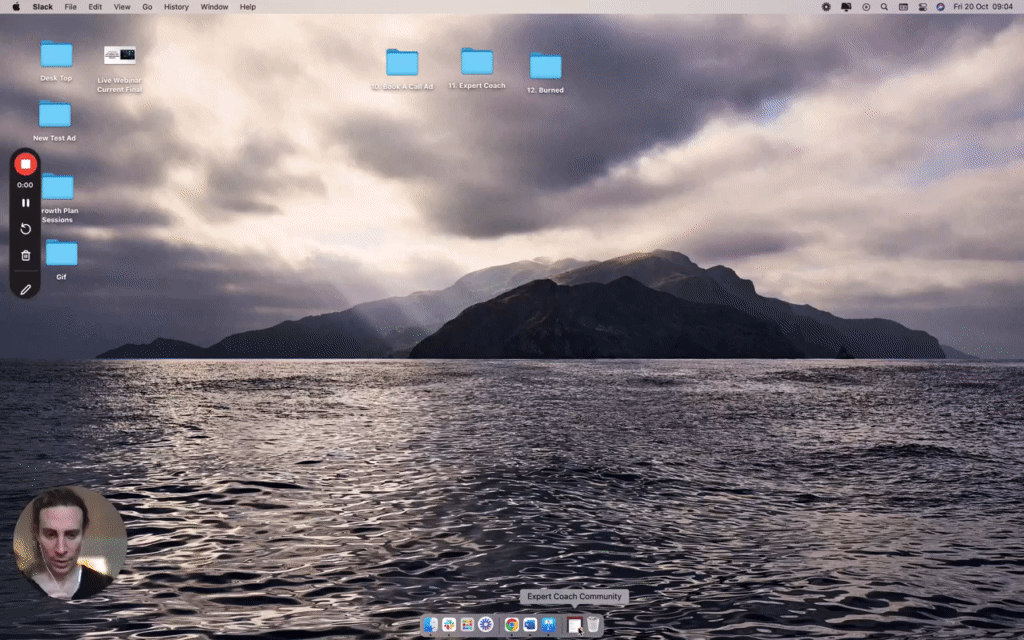Open Keynote from the dock
Screen dimensions: 1024x640
[x=548, y=625]
